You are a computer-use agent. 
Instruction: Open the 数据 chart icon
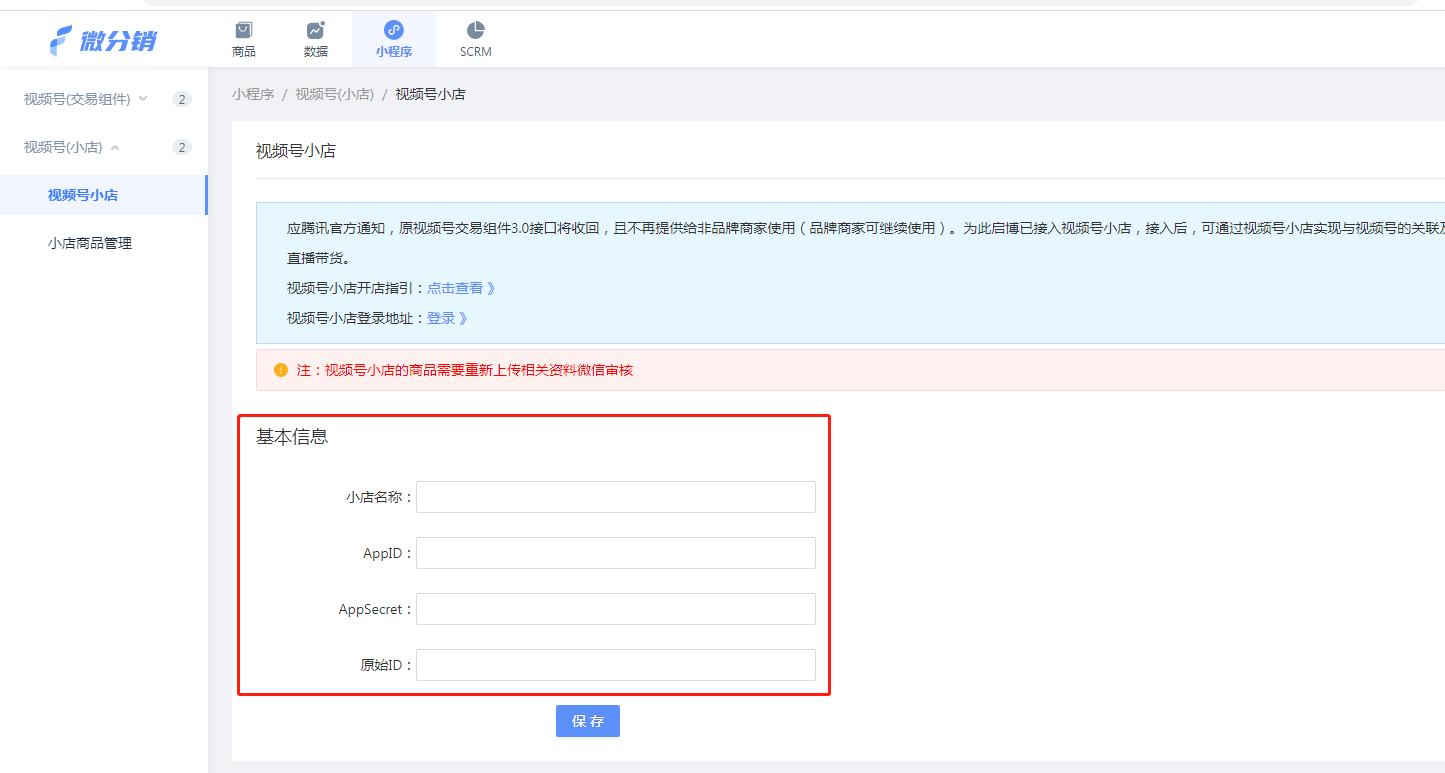315,31
